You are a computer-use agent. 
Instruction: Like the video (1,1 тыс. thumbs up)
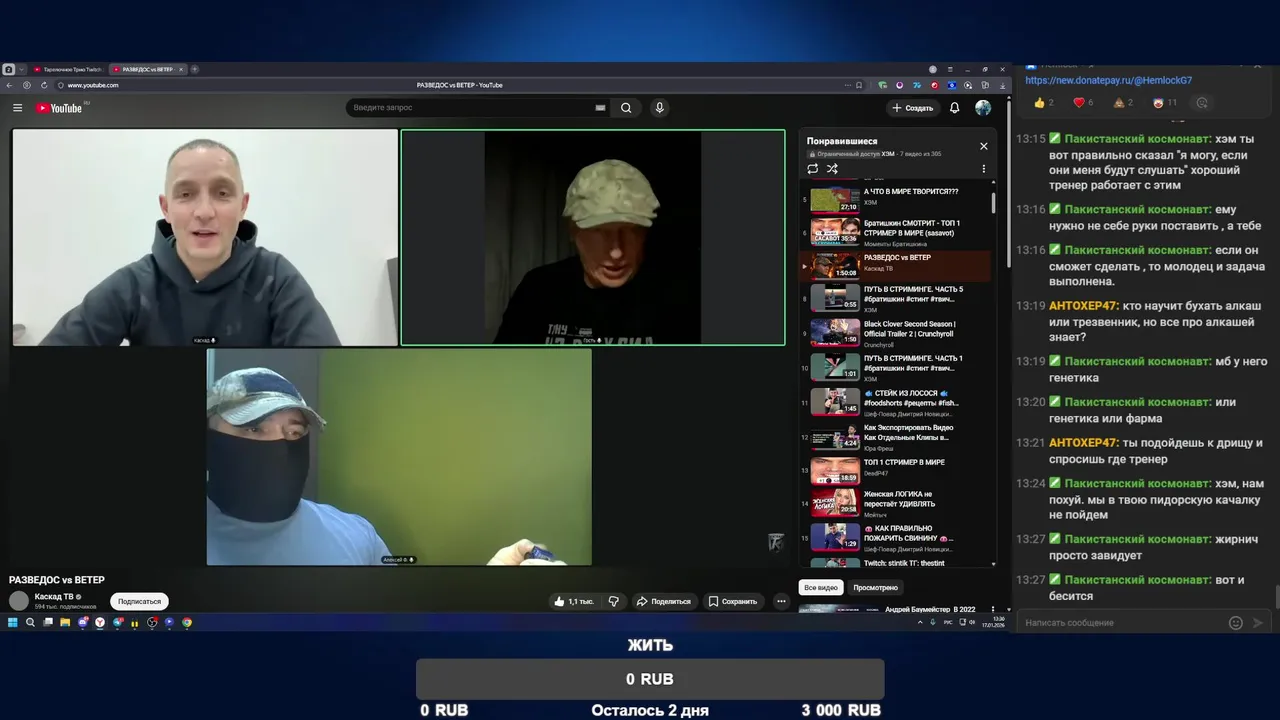tap(574, 601)
